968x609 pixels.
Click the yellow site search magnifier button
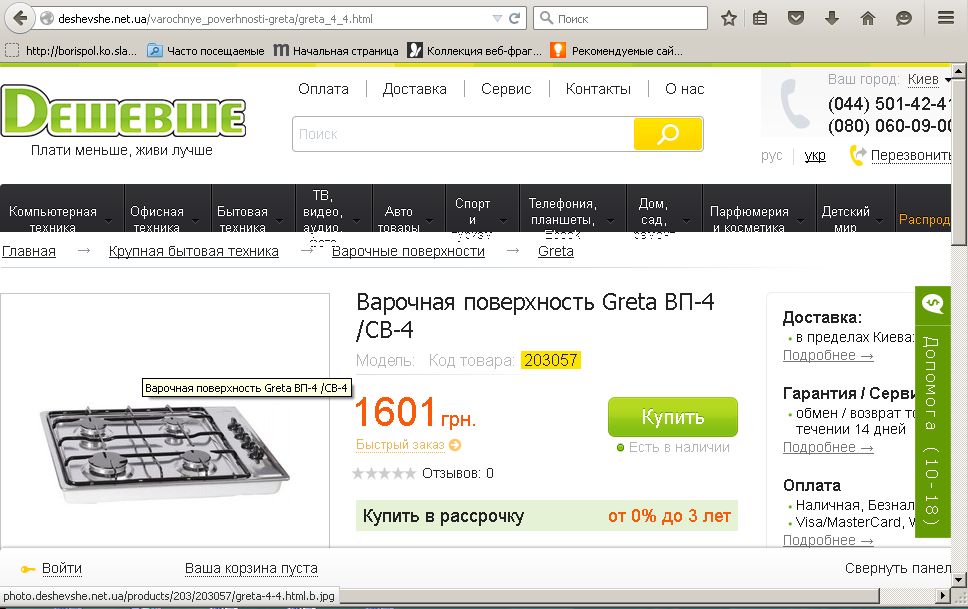(668, 134)
